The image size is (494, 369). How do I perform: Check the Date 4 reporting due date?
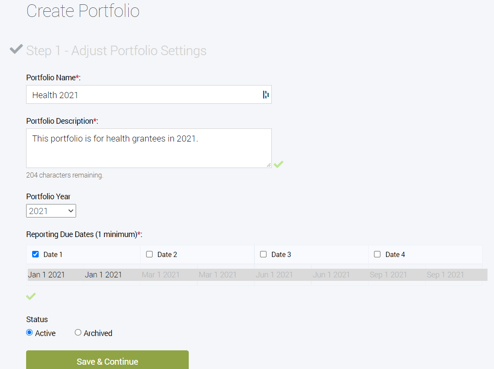coord(377,254)
